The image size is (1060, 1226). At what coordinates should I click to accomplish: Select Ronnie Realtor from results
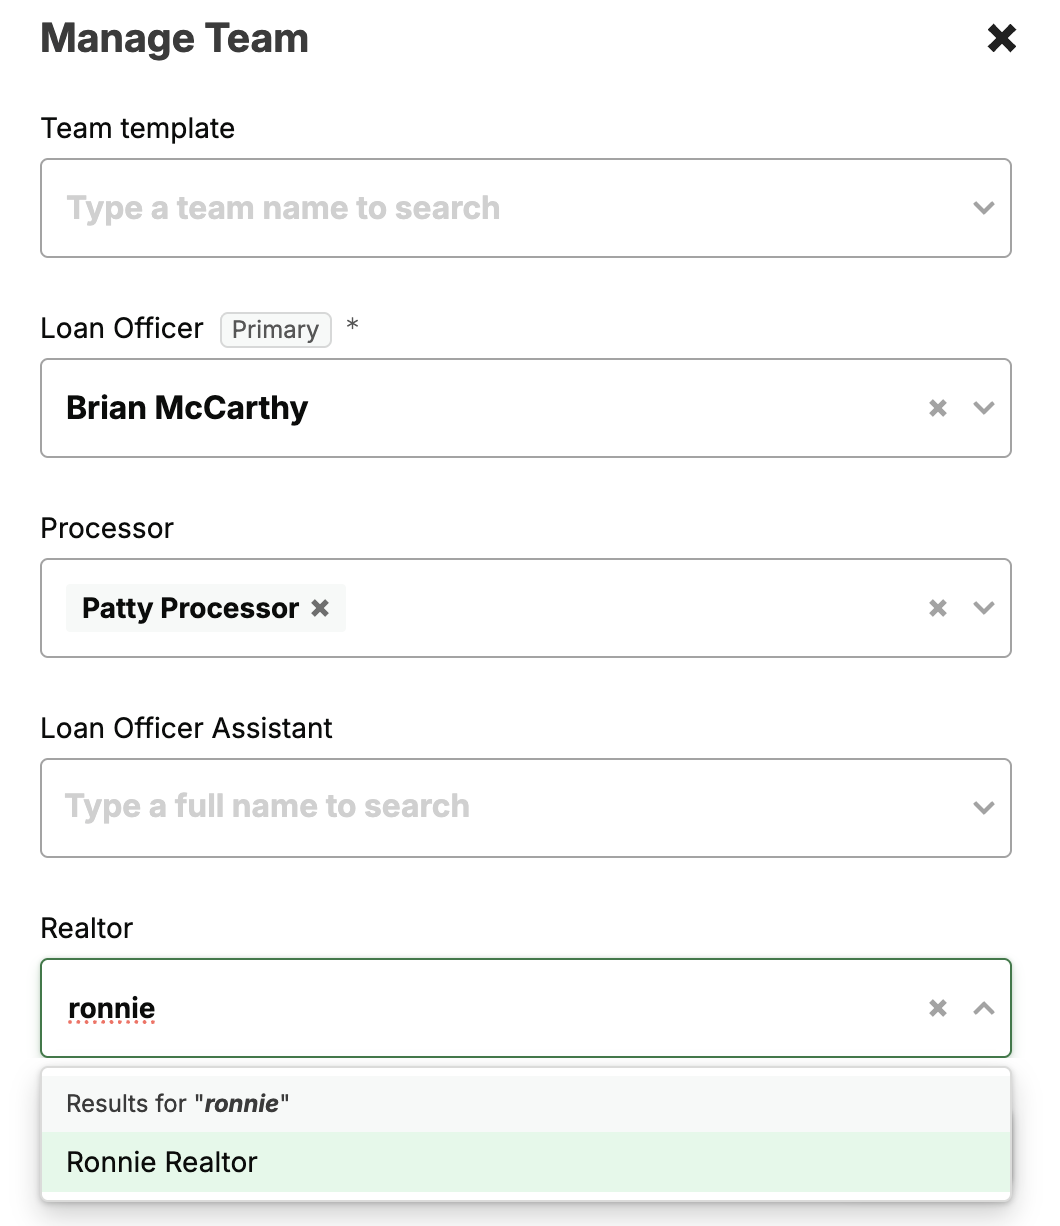click(162, 1162)
